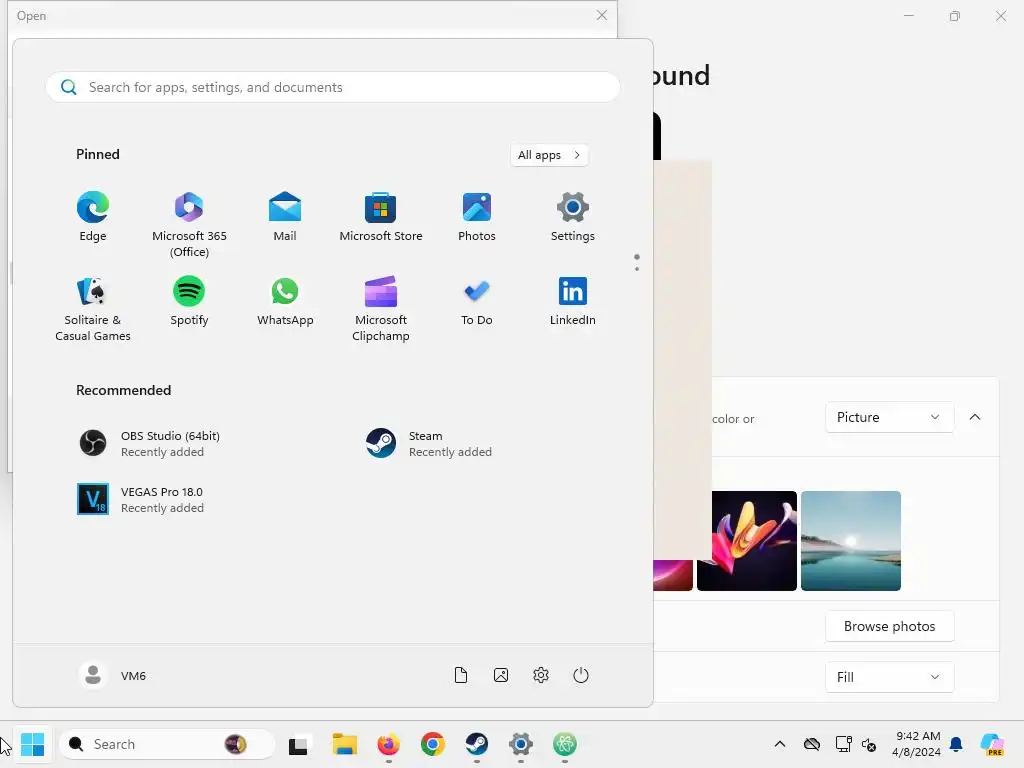
Task: Click Browse photos in Settings
Action: (889, 626)
